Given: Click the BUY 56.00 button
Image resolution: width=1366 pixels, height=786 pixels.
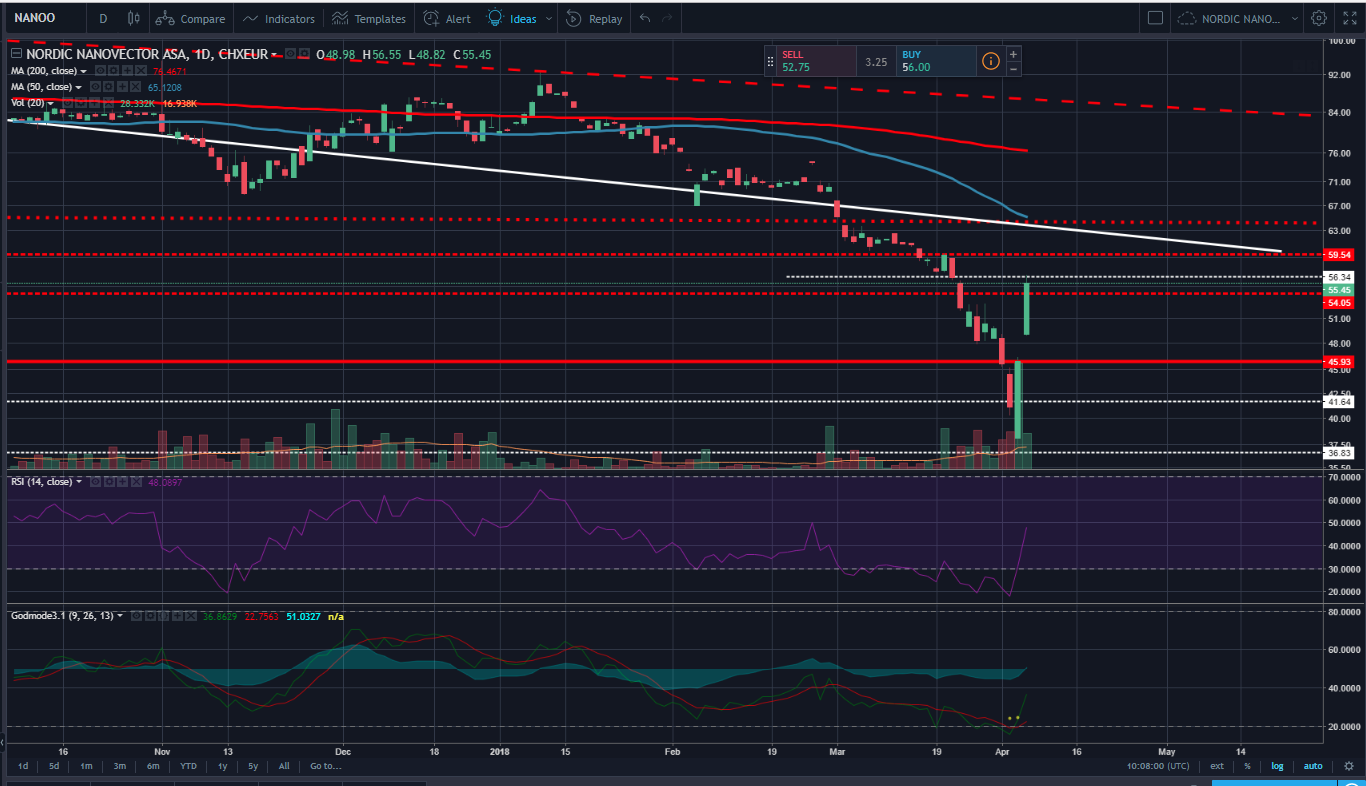Looking at the screenshot, I should tap(937, 61).
